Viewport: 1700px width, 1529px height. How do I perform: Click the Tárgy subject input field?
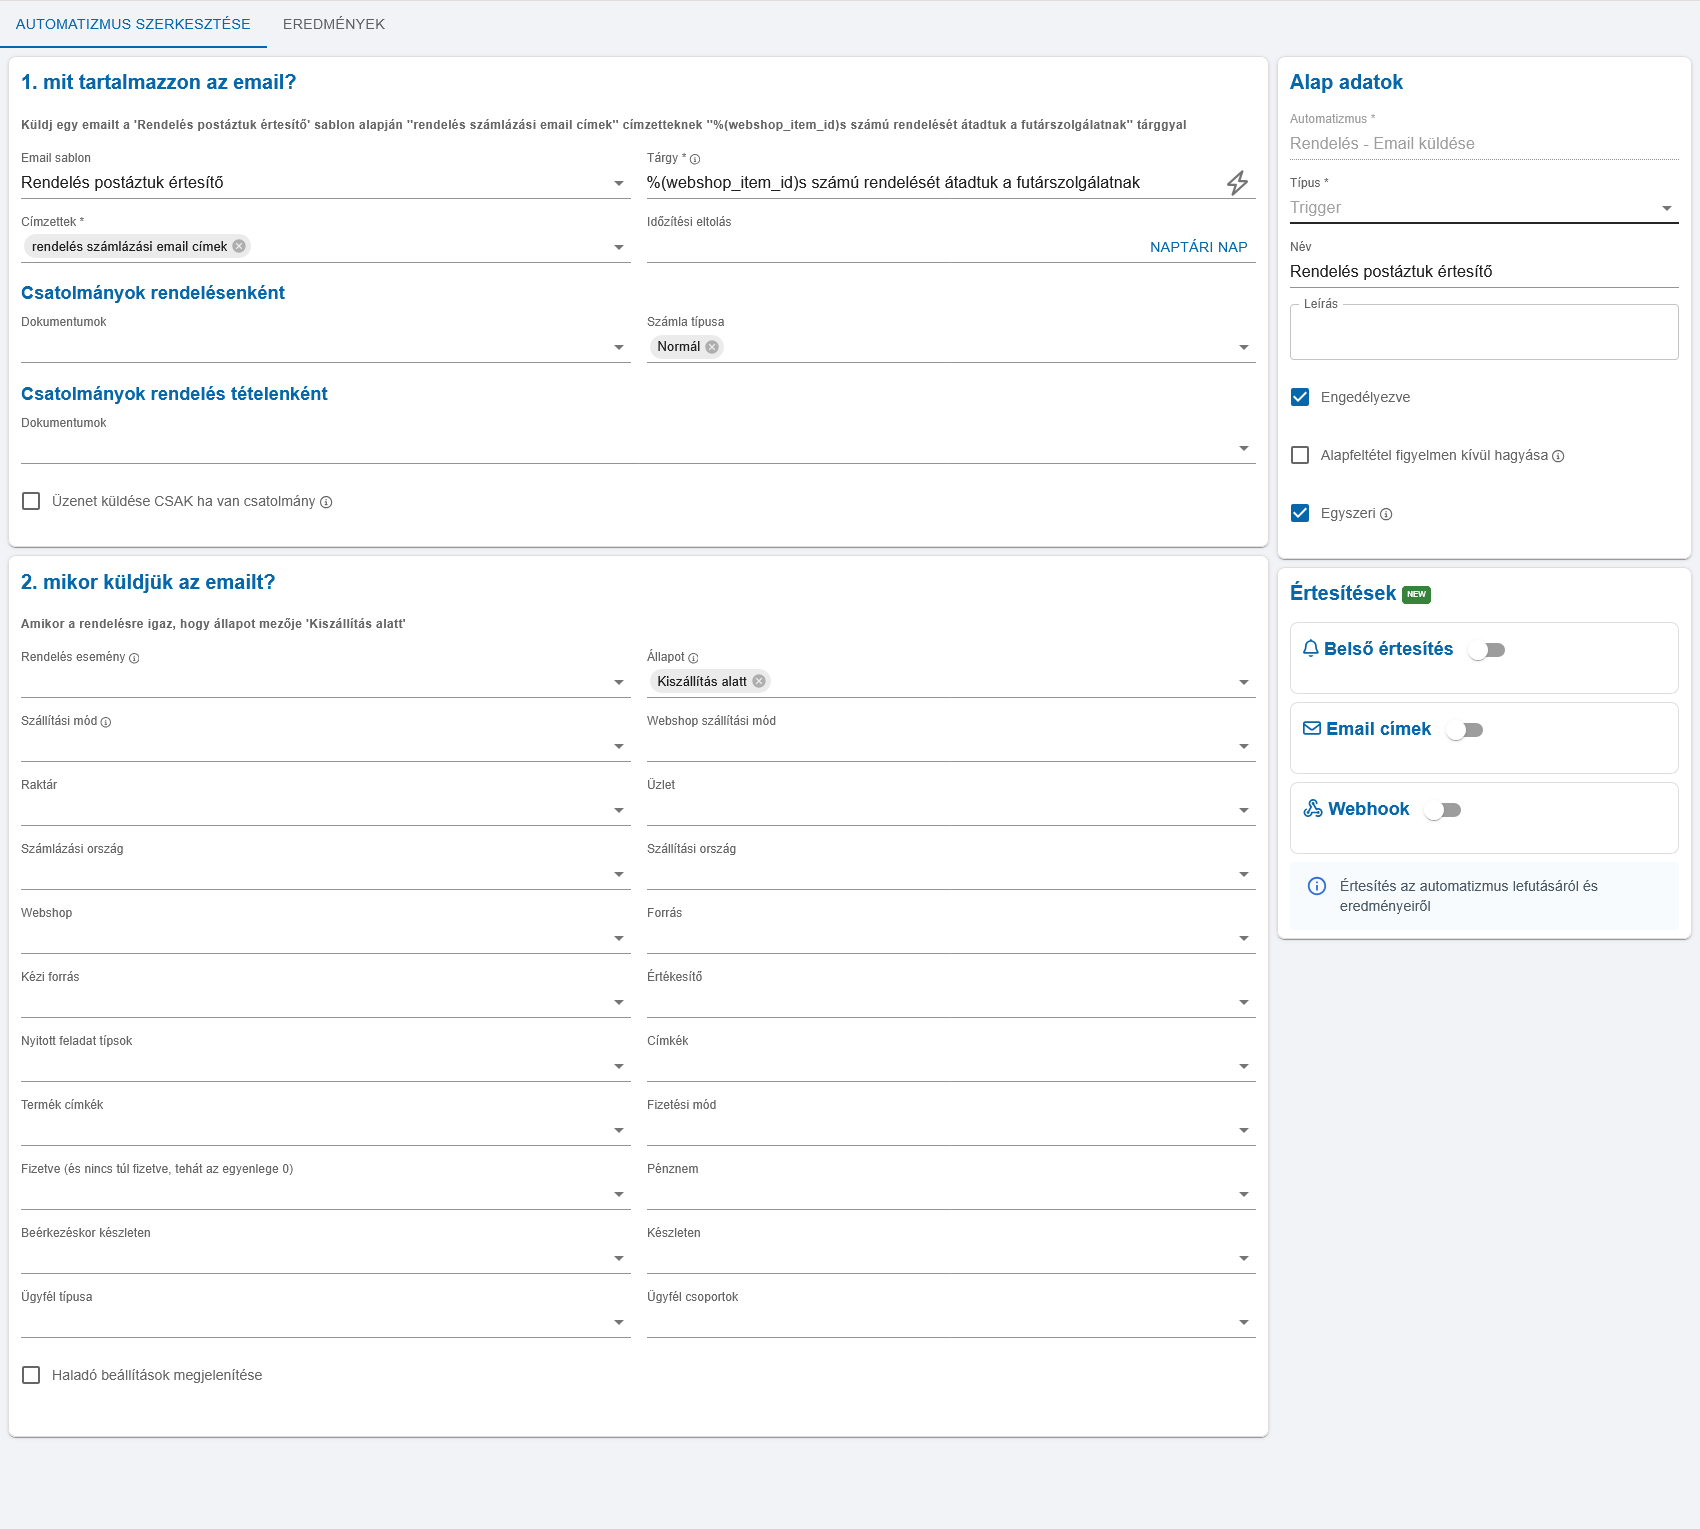click(x=932, y=183)
